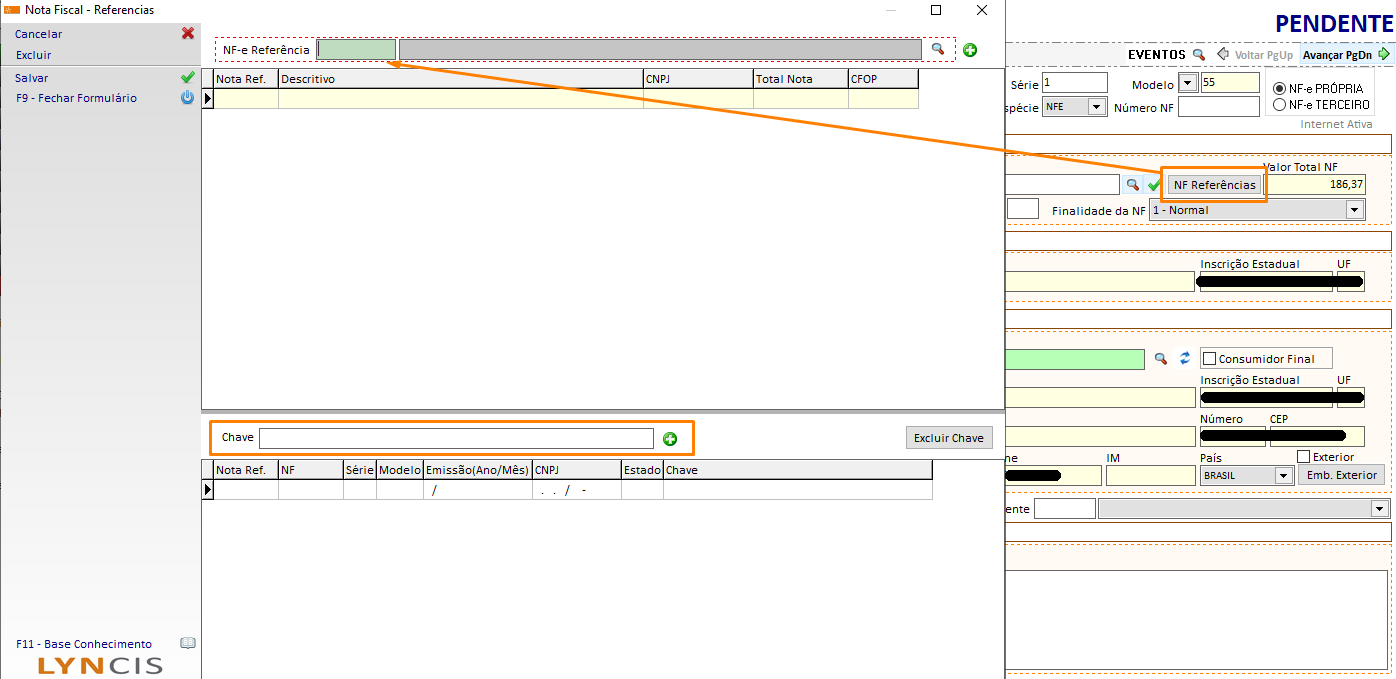The width and height of the screenshot is (1396, 679).
Task: Click the NF-e Referência search magnifier
Action: click(x=938, y=49)
